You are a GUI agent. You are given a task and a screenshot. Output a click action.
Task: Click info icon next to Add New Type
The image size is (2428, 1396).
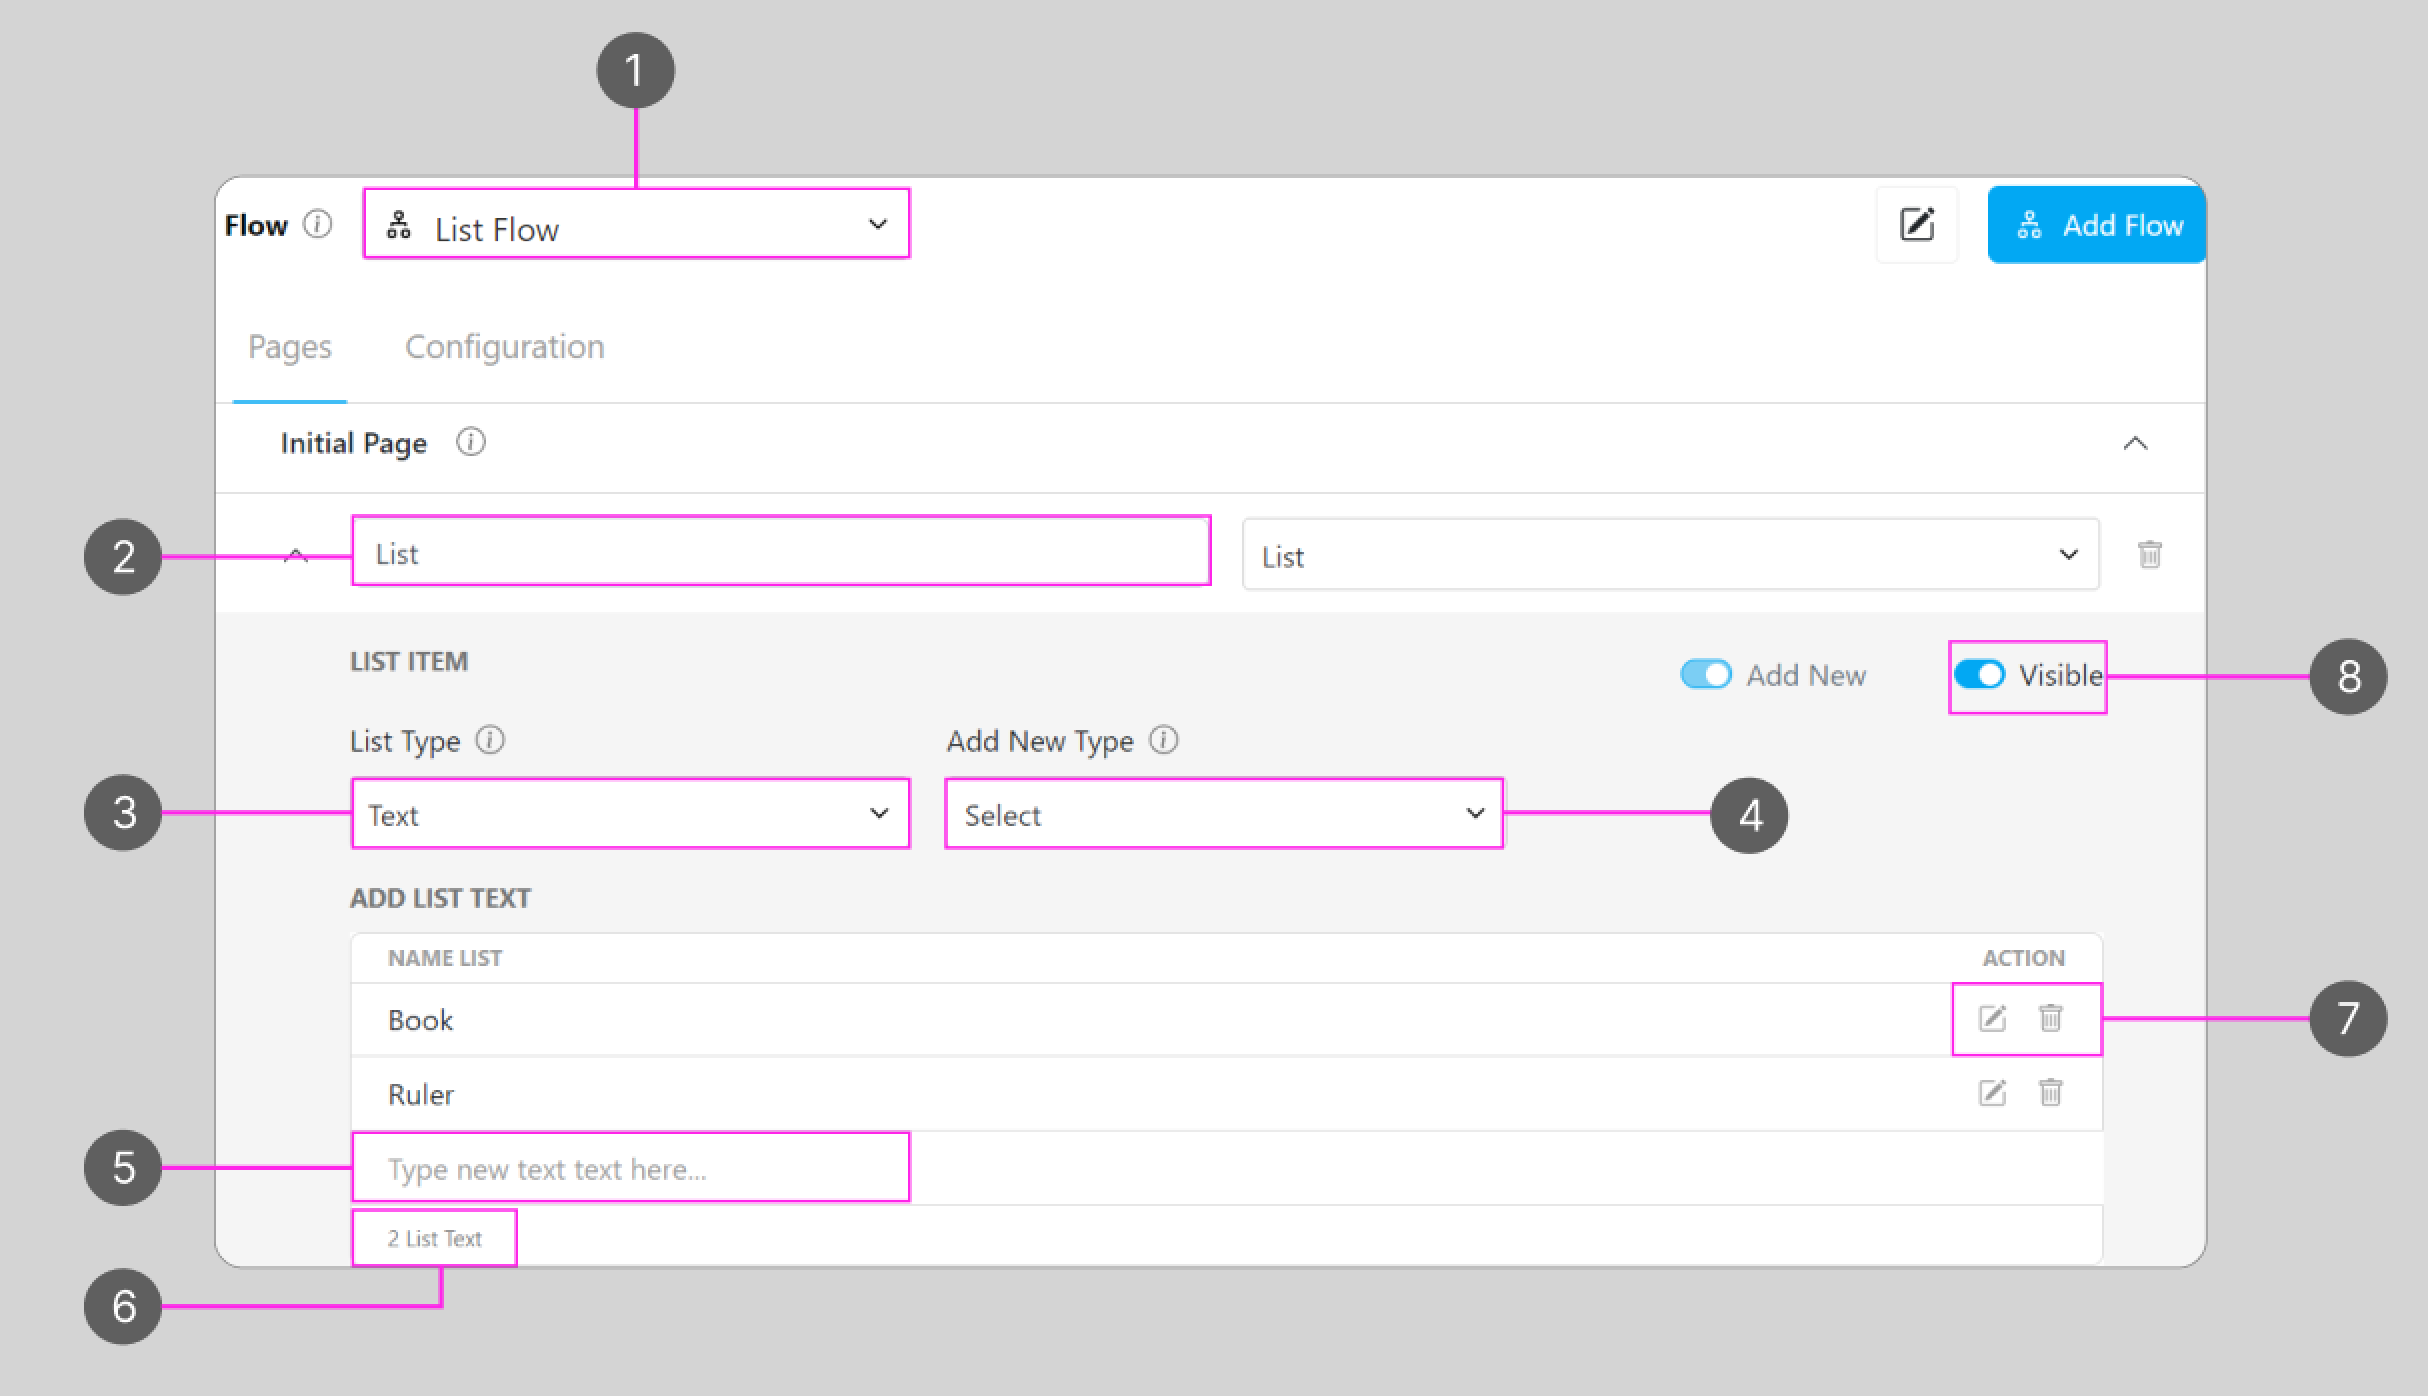[1164, 741]
